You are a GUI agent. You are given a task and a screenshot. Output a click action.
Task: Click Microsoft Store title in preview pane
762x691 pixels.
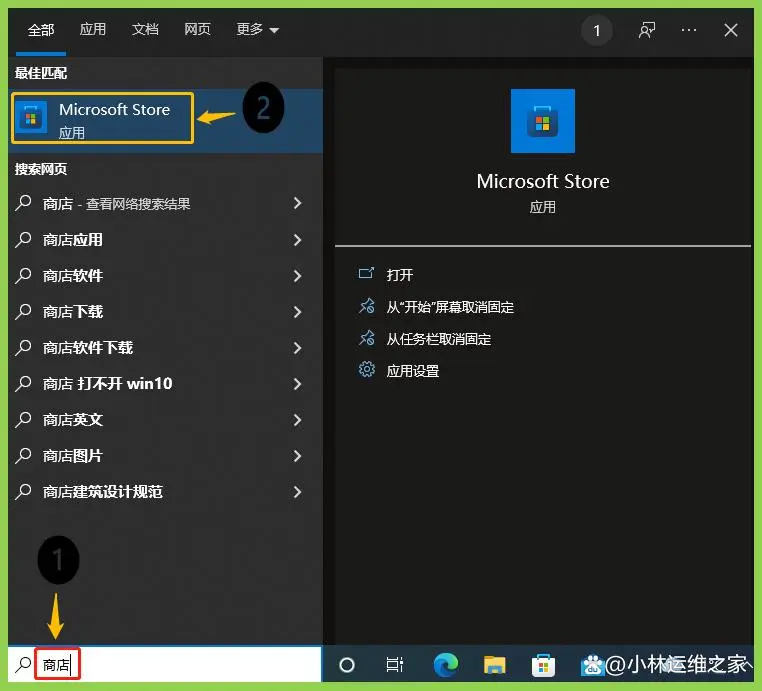click(x=543, y=181)
